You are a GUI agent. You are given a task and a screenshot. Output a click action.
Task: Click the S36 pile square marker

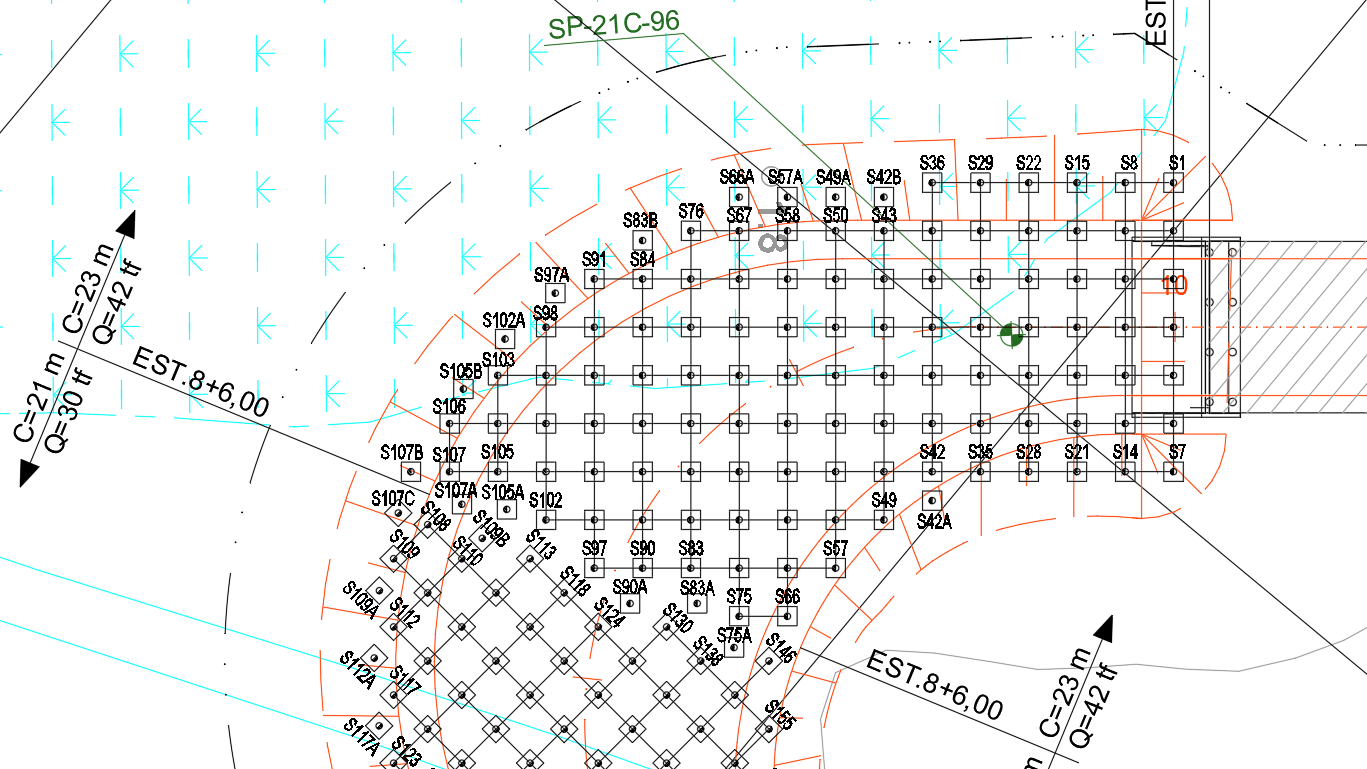tap(932, 183)
